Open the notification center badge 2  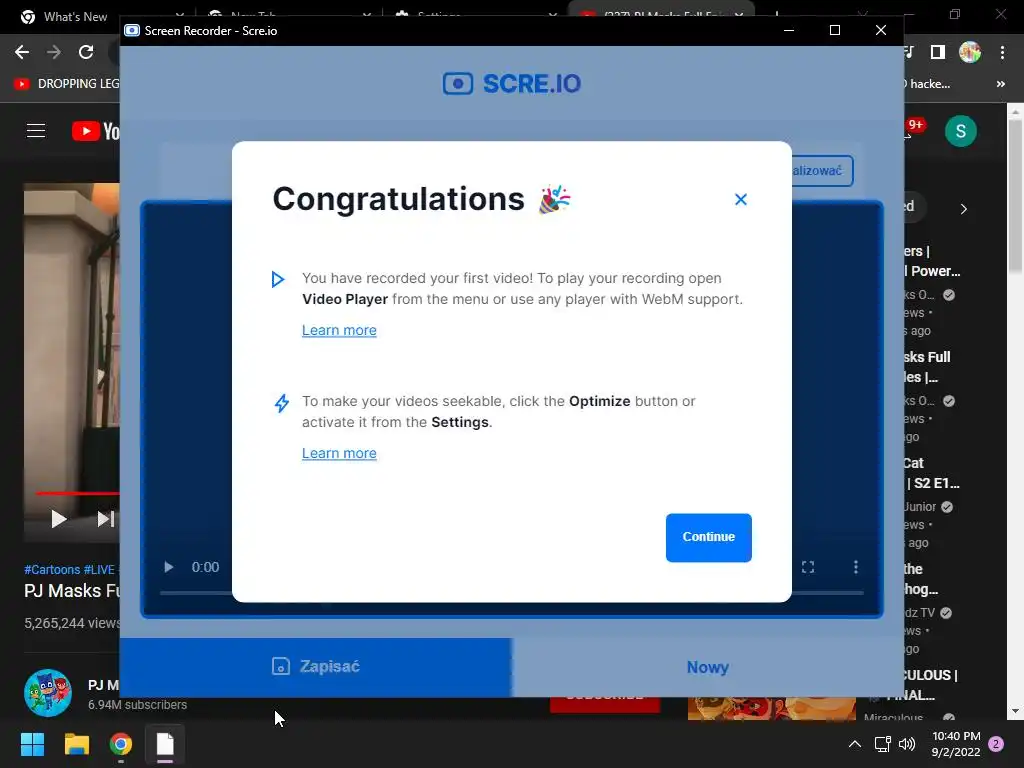coord(996,744)
